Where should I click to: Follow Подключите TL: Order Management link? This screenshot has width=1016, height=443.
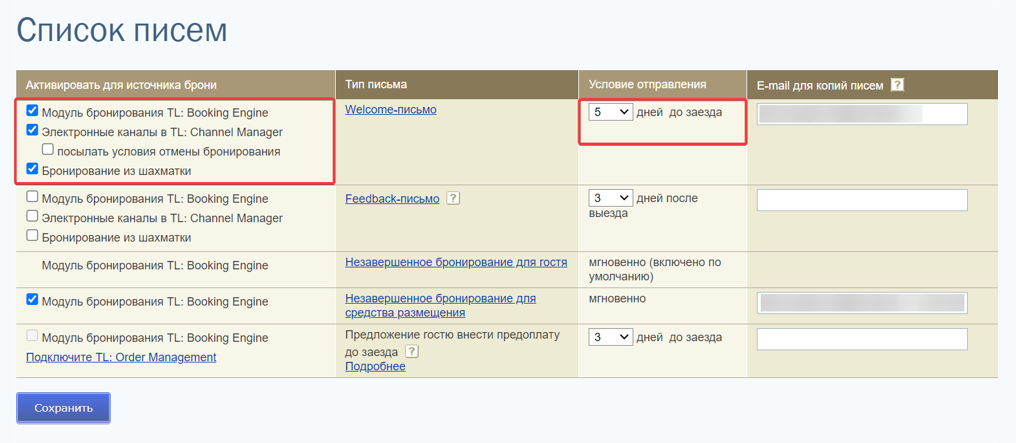coord(121,357)
